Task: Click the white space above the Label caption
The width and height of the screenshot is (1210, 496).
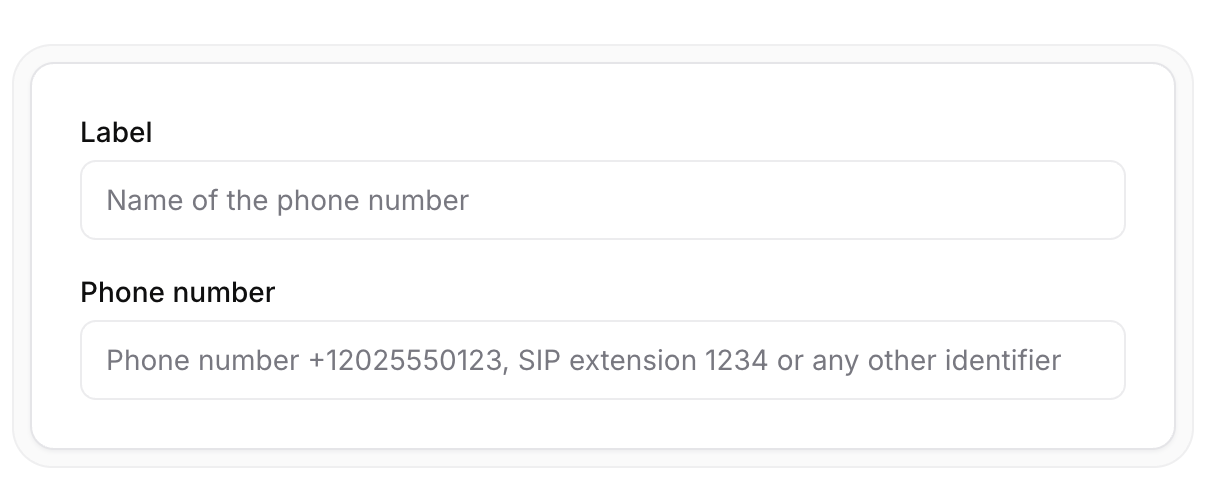Action: [x=602, y=90]
